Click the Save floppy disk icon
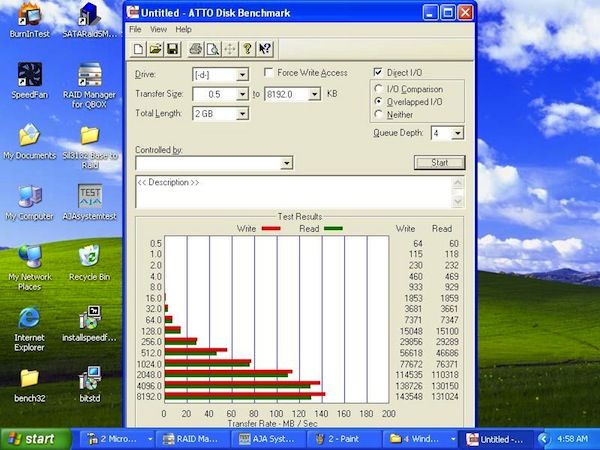The image size is (600, 450). pos(173,49)
